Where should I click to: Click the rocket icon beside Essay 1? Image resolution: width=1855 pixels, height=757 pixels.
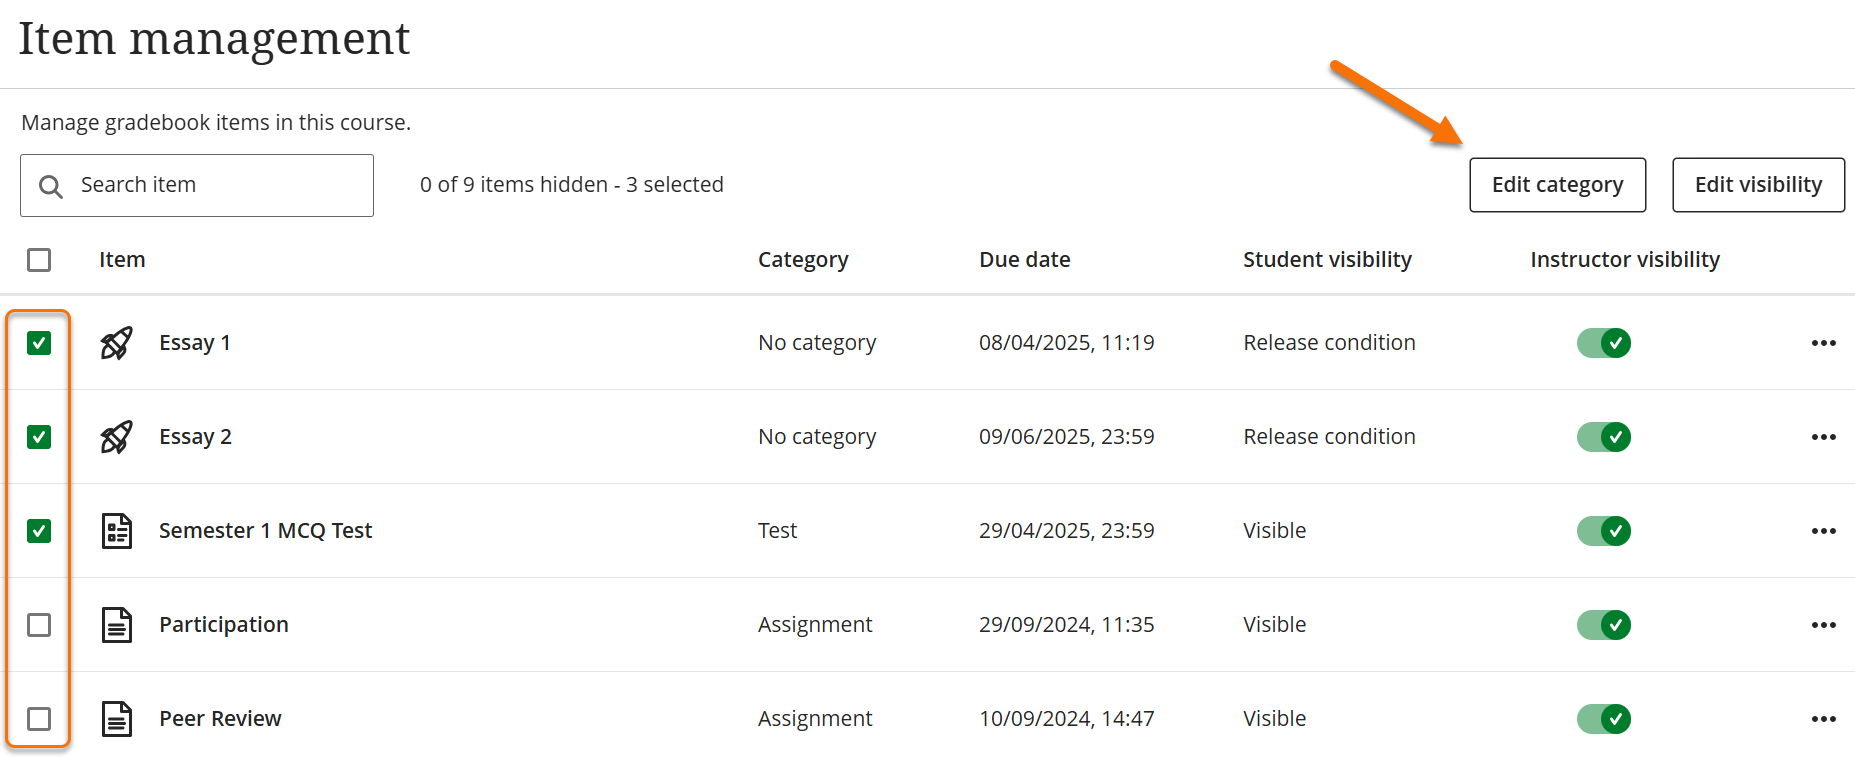116,343
